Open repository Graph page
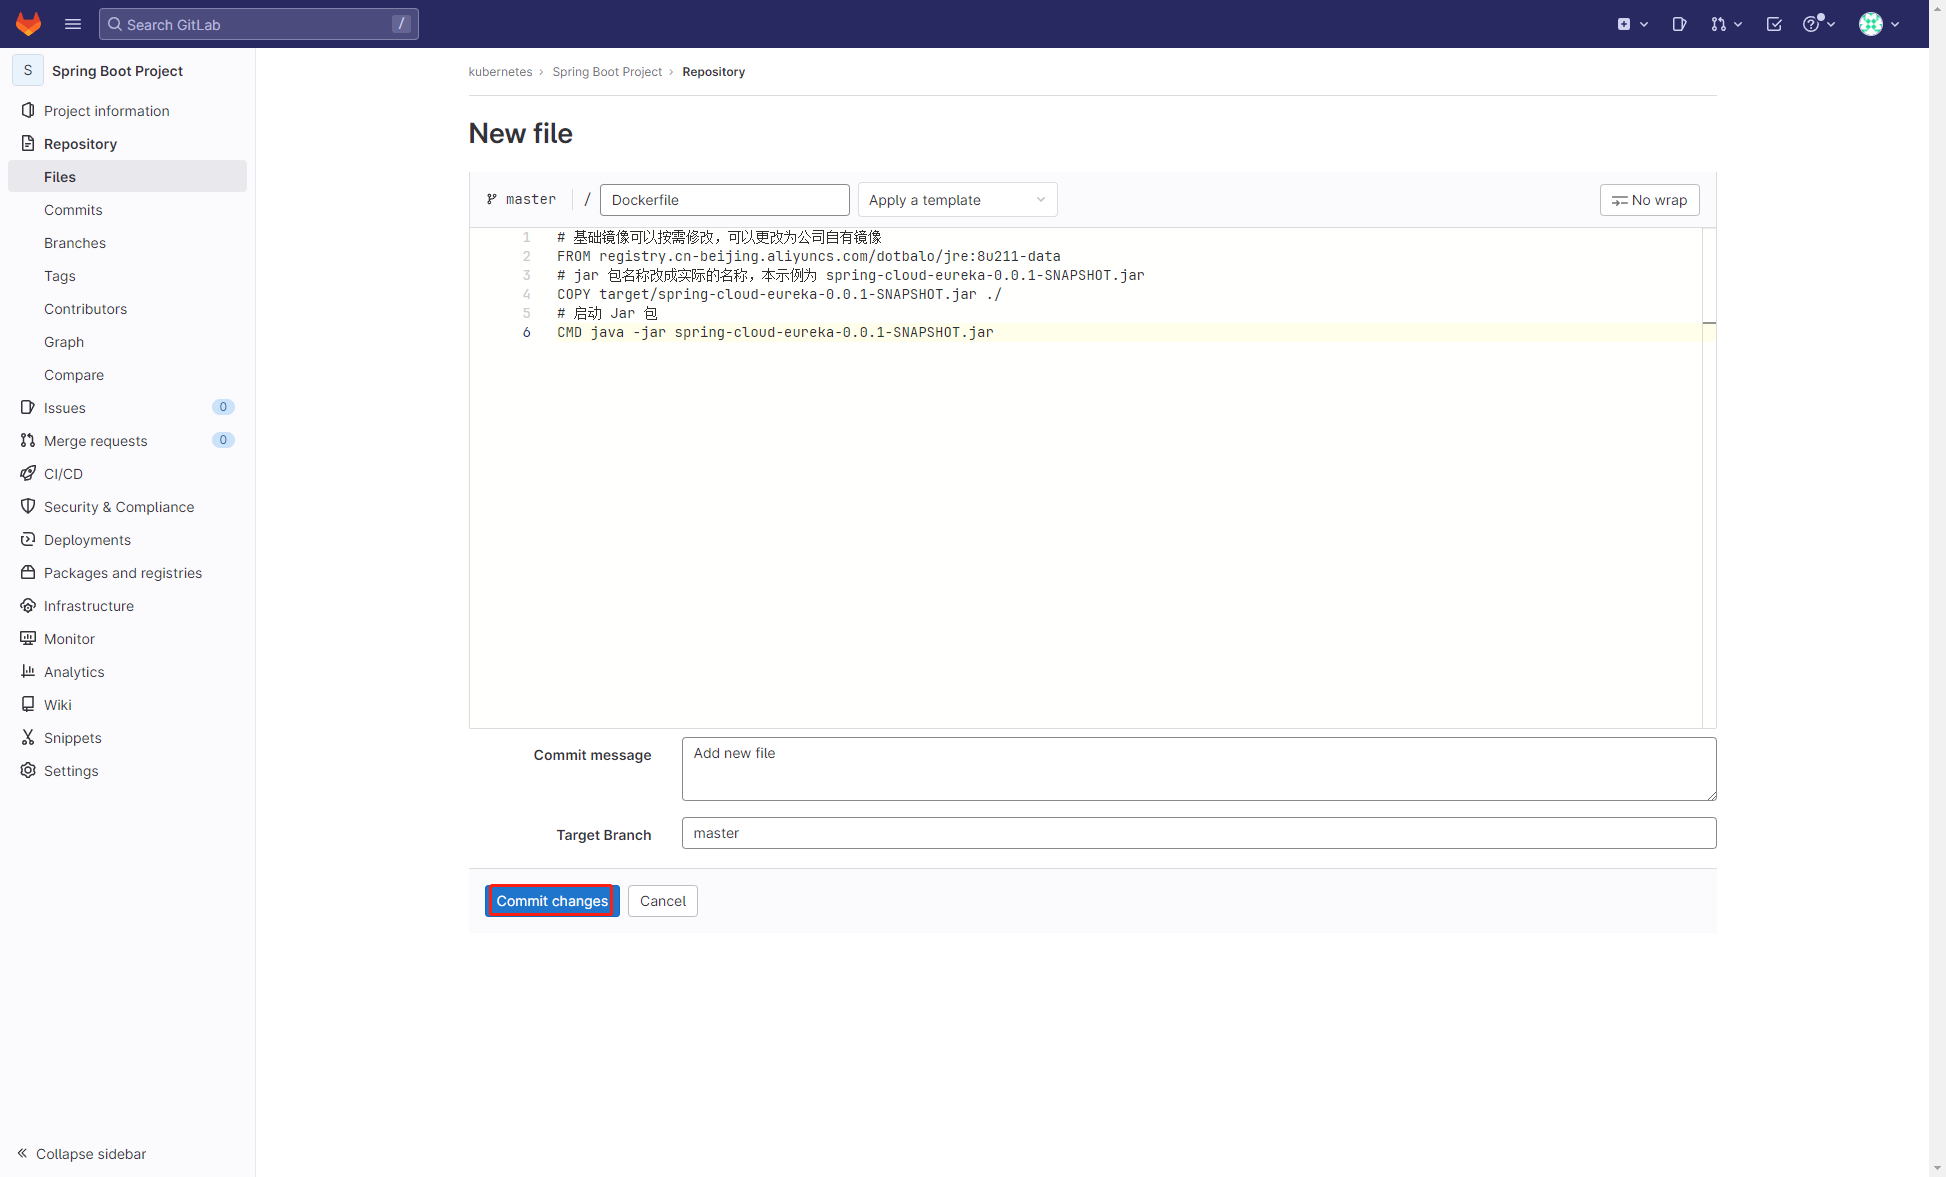The image size is (1946, 1177). 64,342
